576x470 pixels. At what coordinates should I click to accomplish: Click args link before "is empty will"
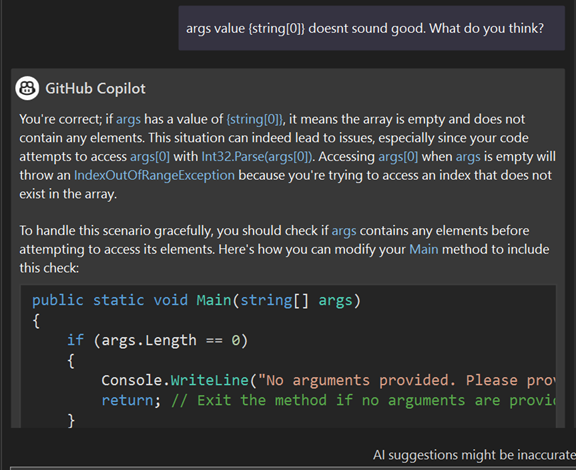[468, 157]
